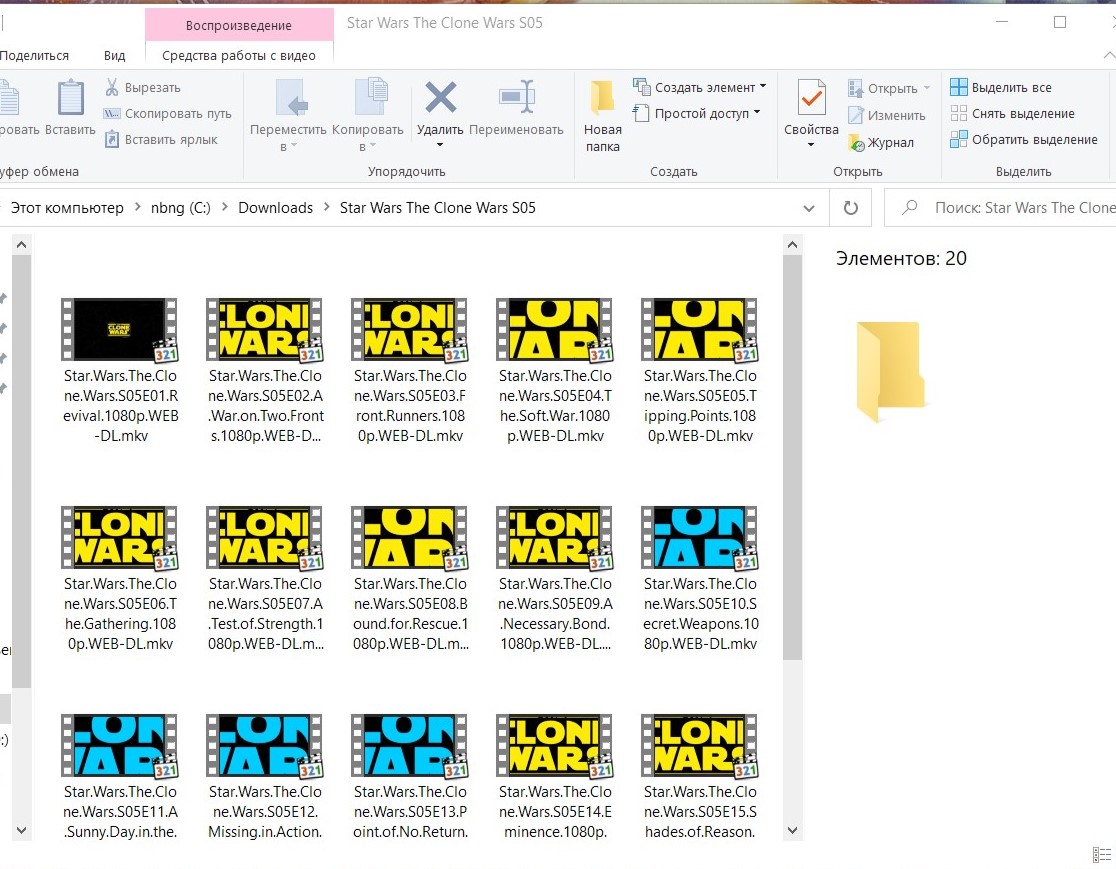Go to Этот компьютер in the breadcrumb
This screenshot has width=1116, height=869.
[x=67, y=208]
